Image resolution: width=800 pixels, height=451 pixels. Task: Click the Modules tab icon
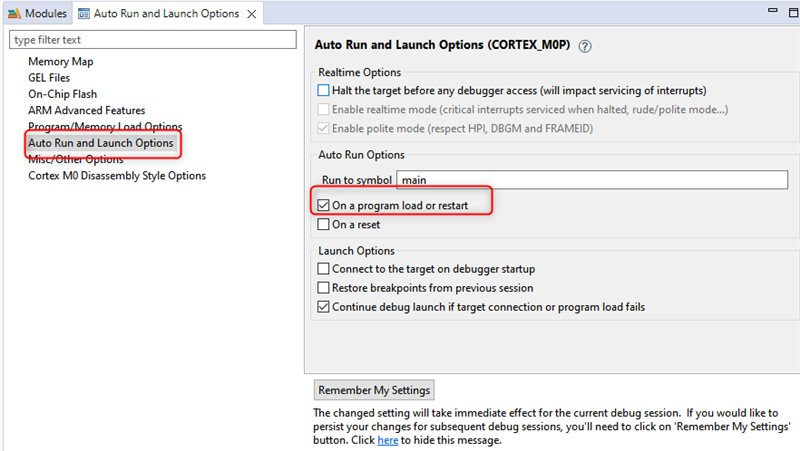coord(14,14)
